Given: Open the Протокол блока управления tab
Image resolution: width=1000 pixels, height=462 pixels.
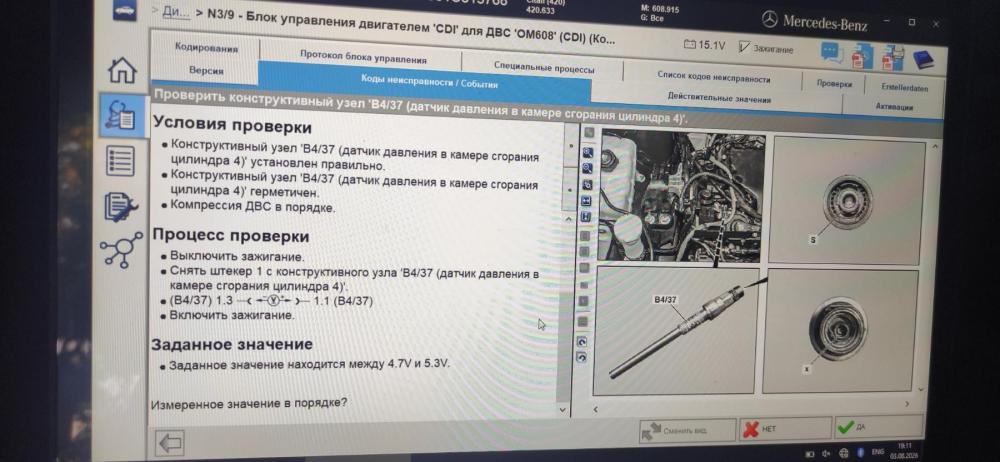Looking at the screenshot, I should [x=363, y=56].
